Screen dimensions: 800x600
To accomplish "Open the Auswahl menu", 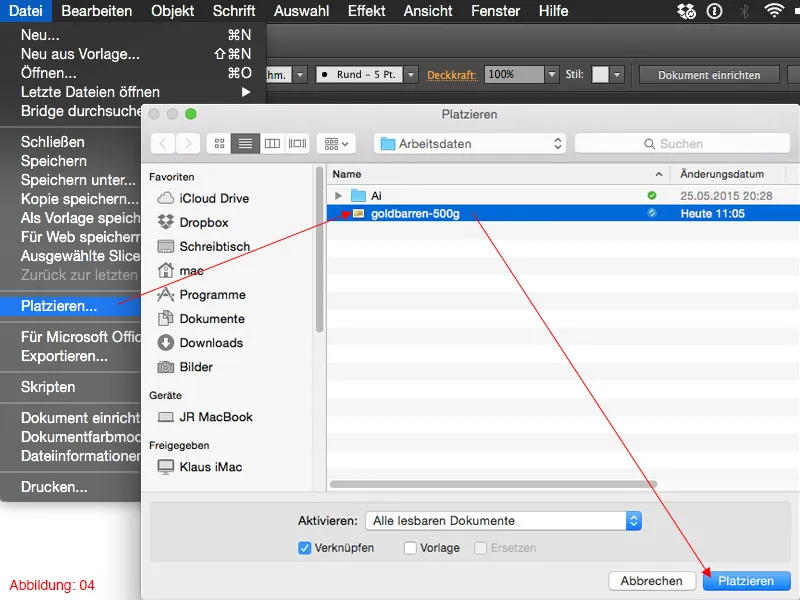I will point(301,11).
